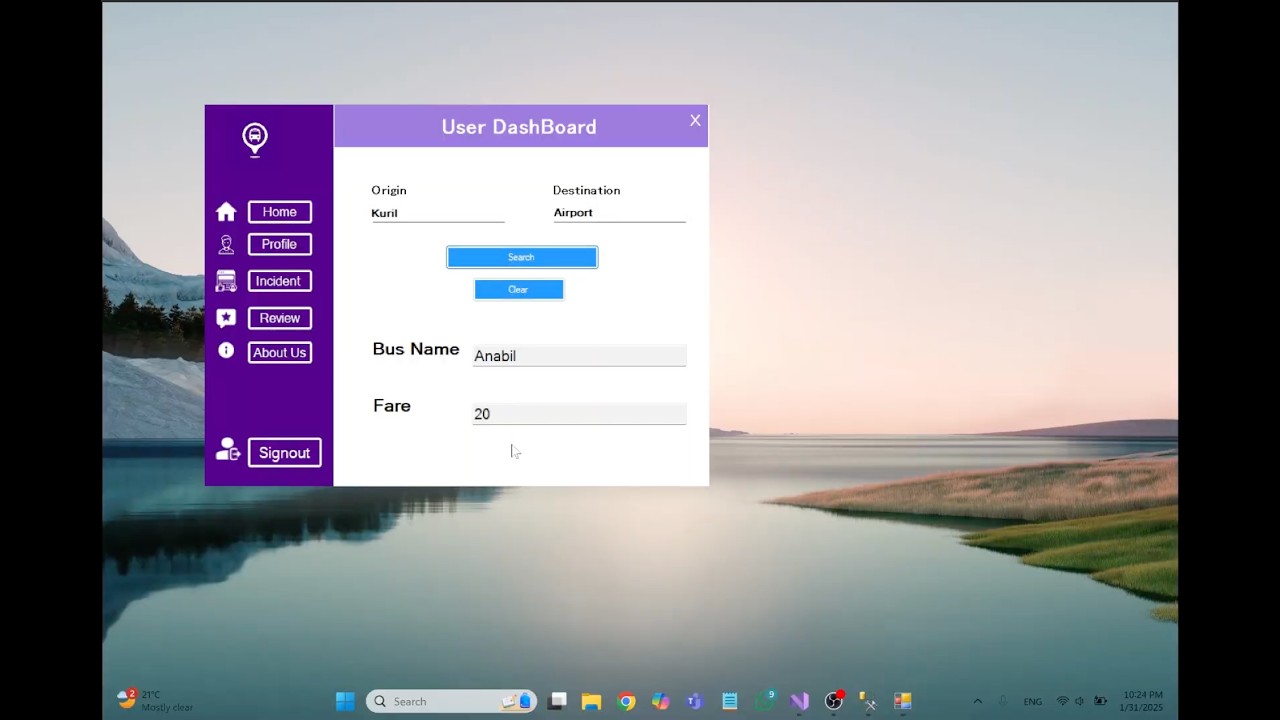Open Microsoft Teams from the taskbar

(x=694, y=701)
